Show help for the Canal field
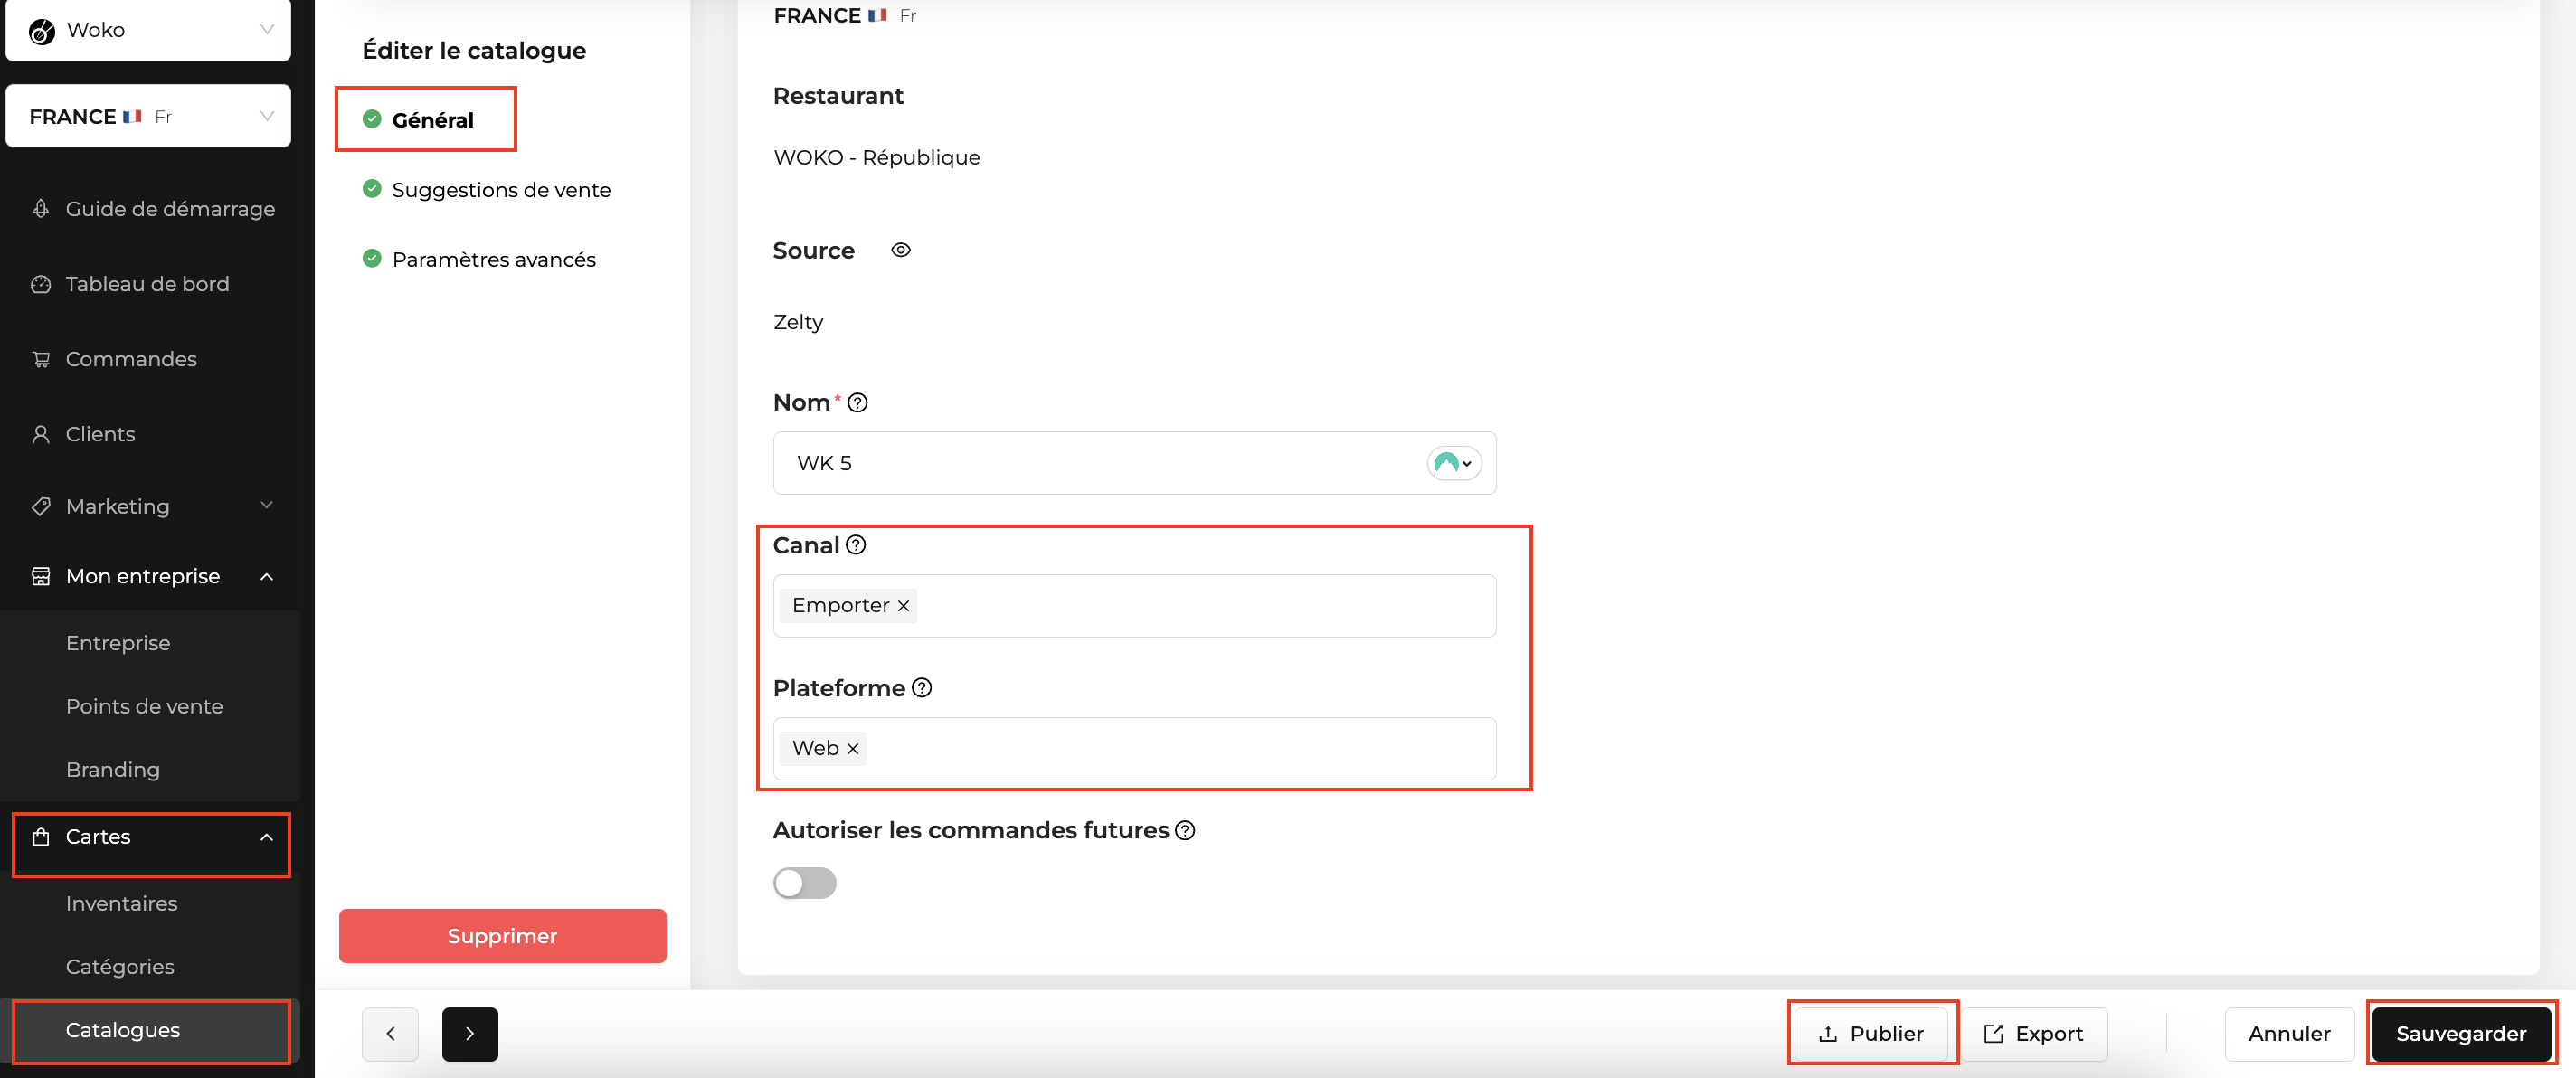2576x1078 pixels. point(856,545)
